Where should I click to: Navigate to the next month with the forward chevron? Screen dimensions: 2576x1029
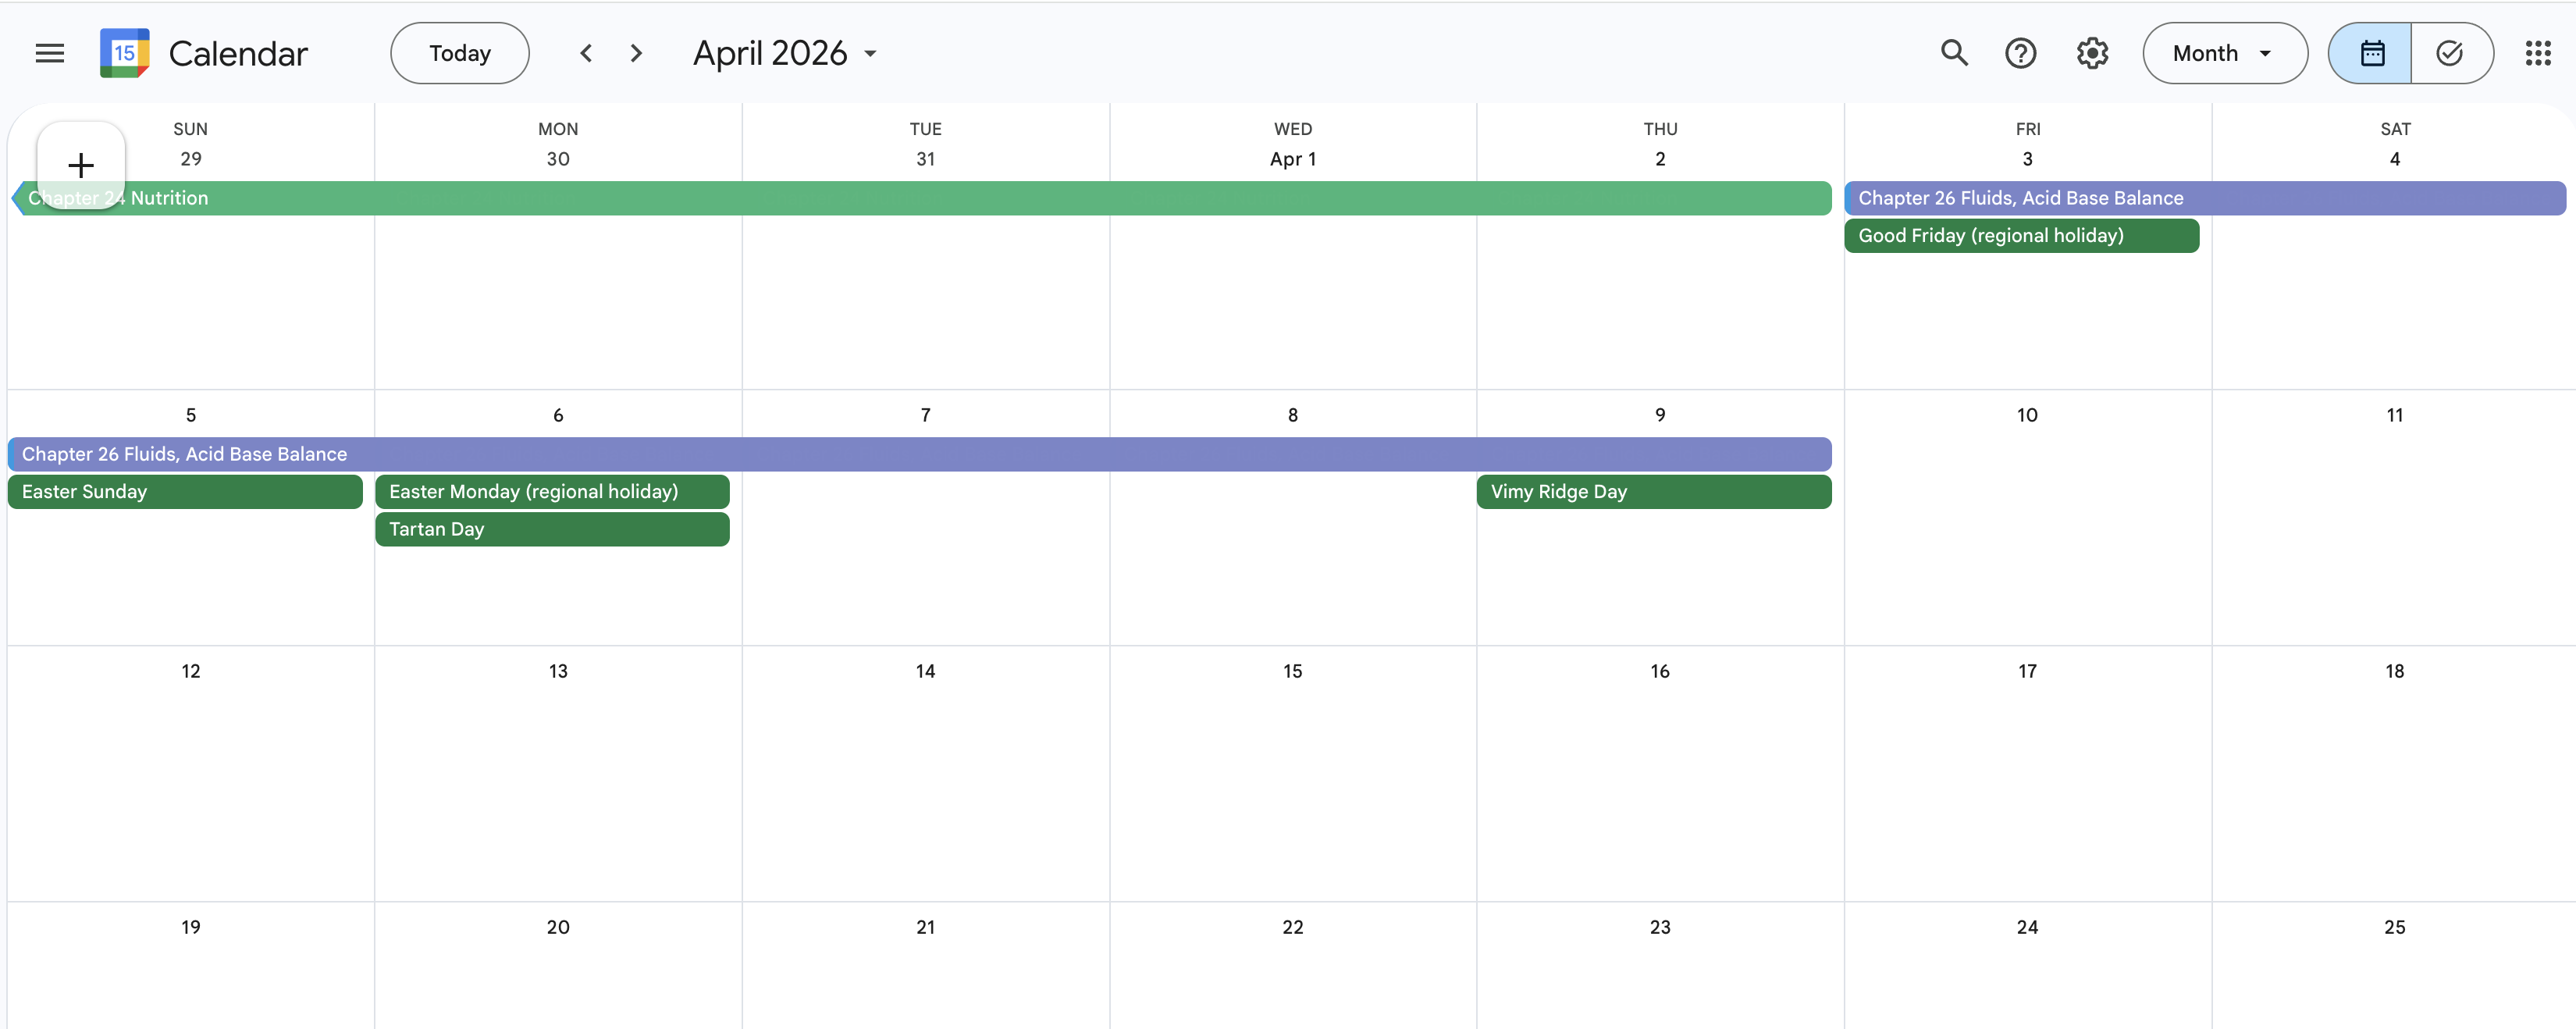pos(636,53)
